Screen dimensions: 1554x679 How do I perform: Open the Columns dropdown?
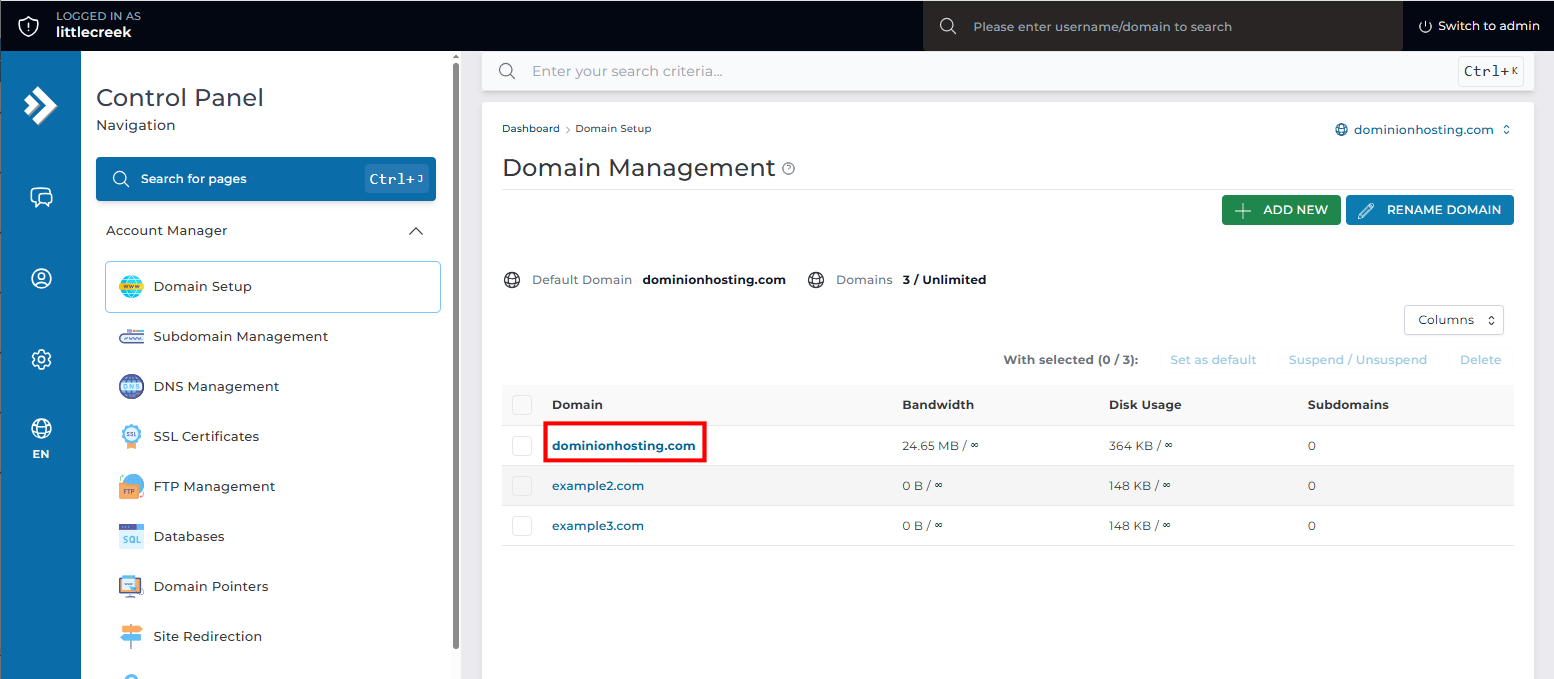click(x=1453, y=320)
